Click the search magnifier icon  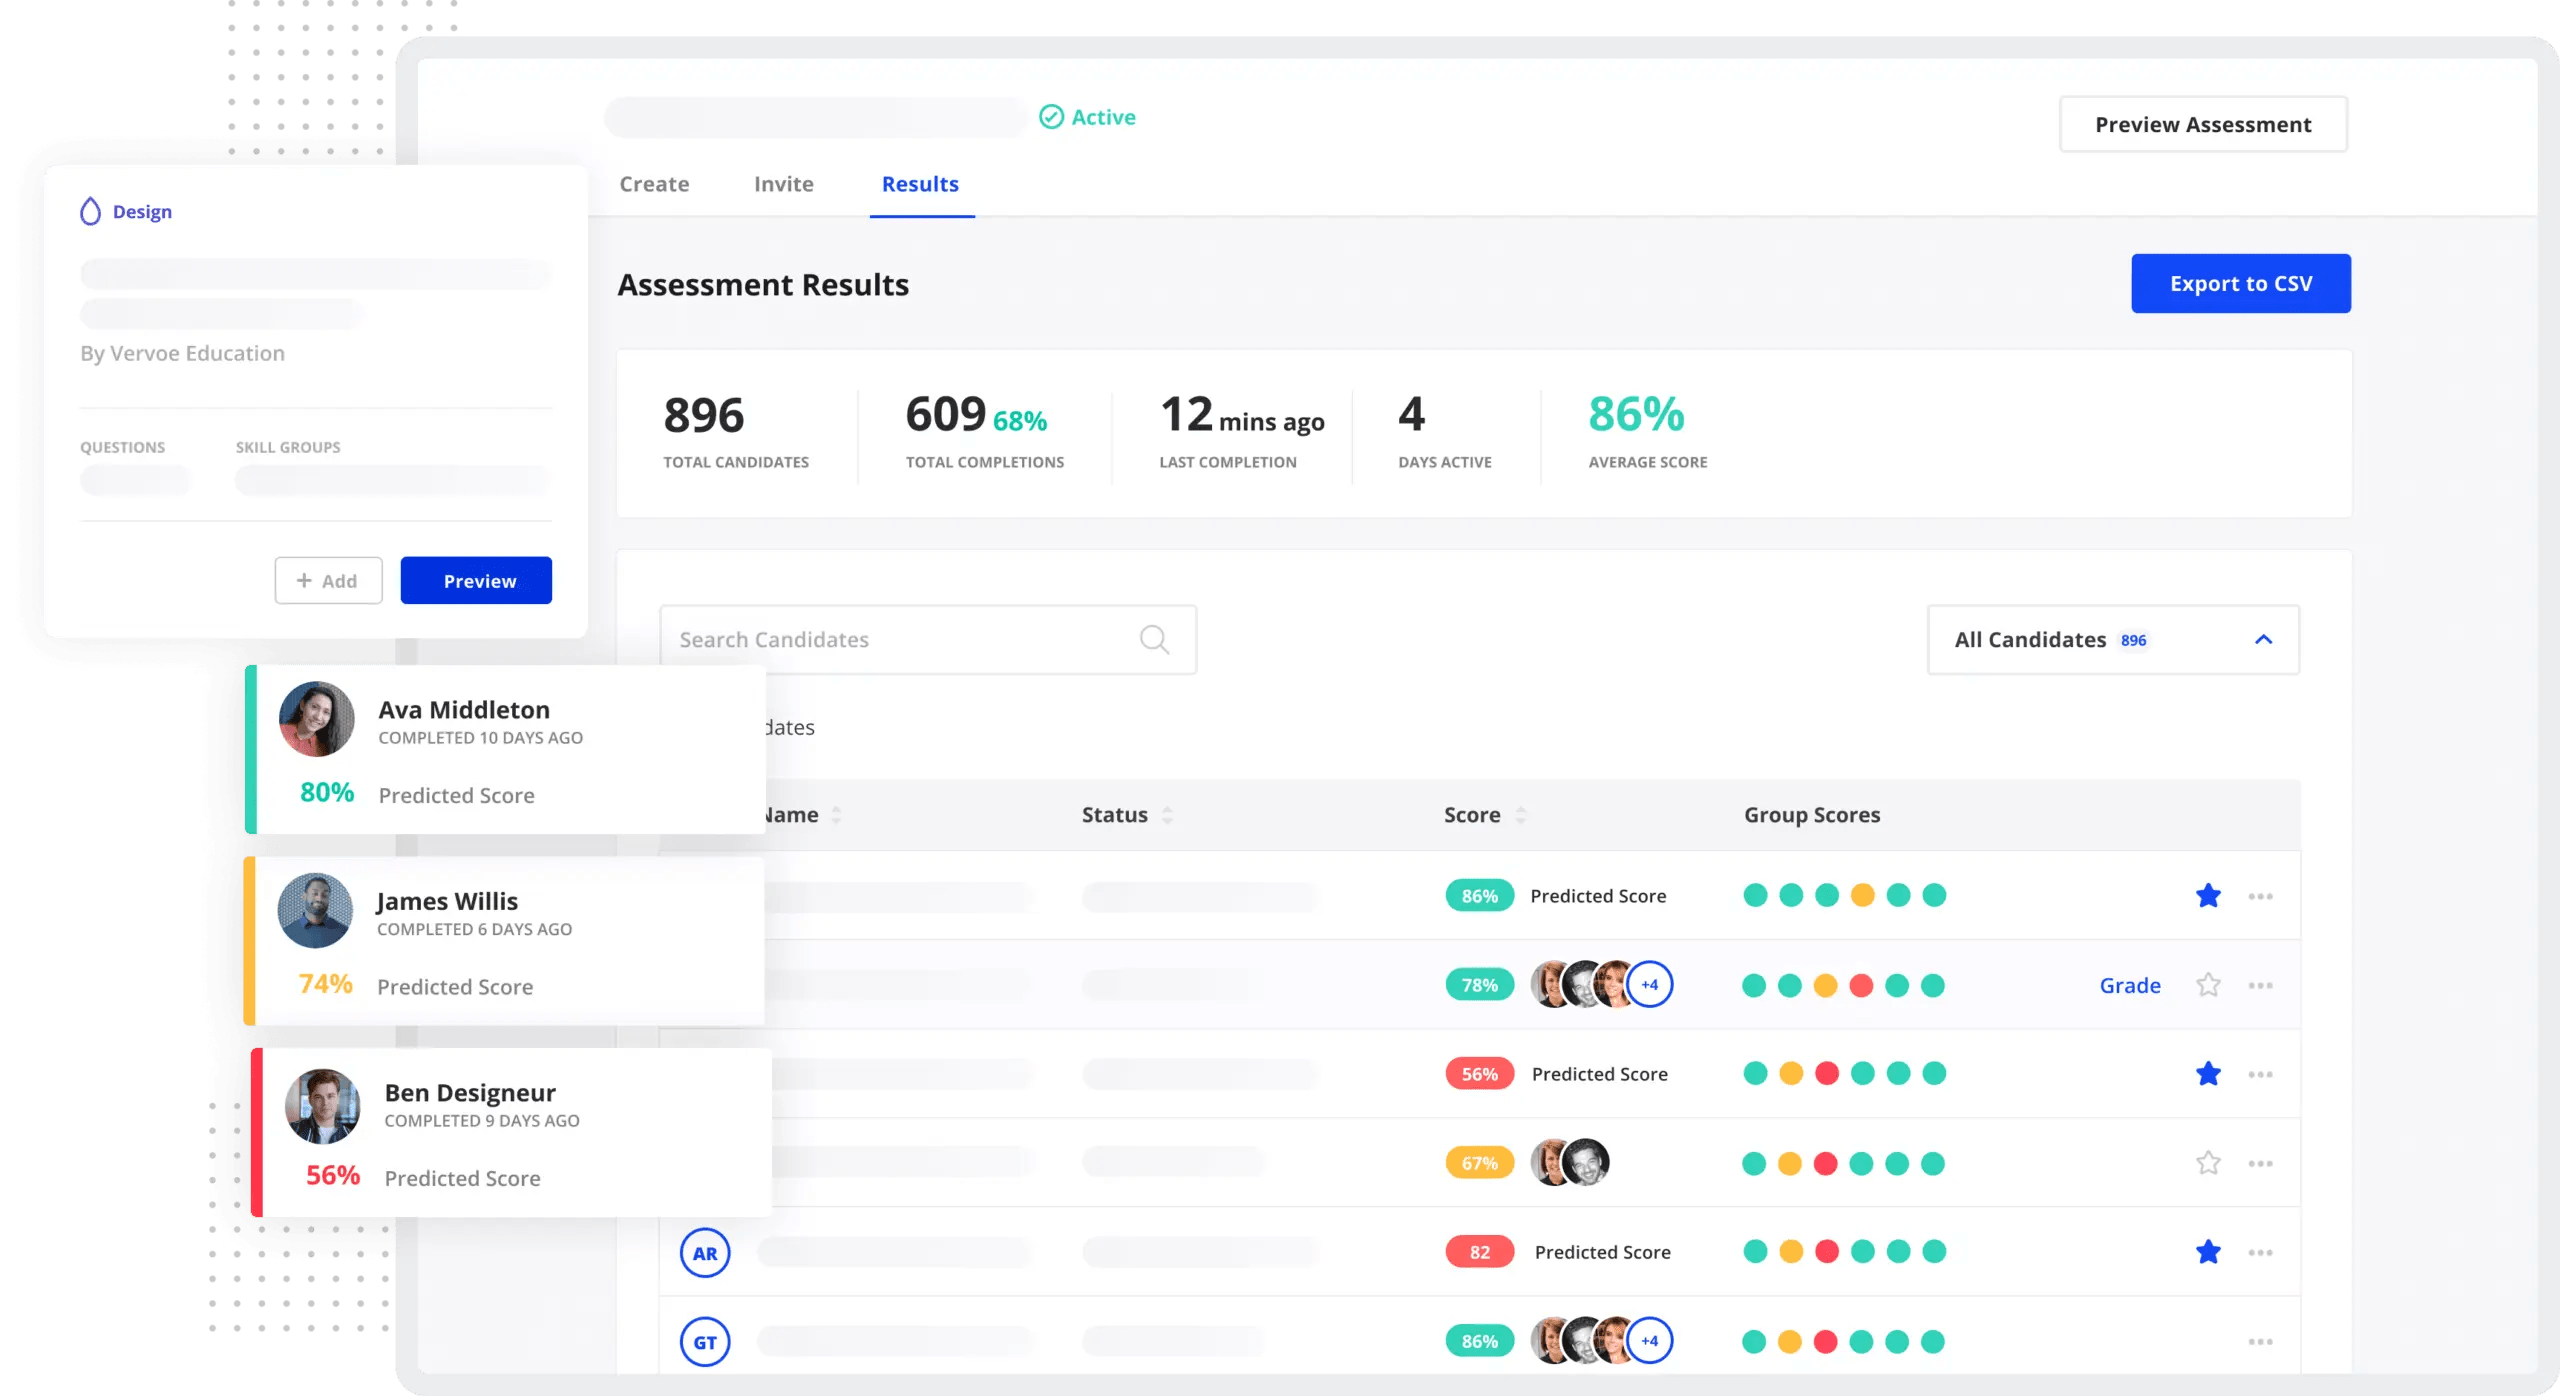[x=1154, y=639]
